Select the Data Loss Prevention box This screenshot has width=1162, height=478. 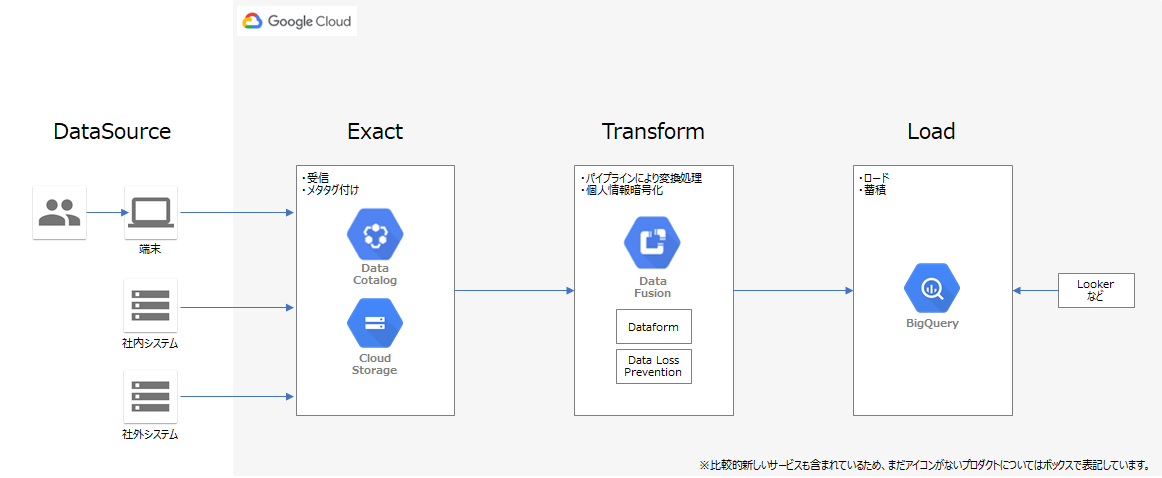point(654,366)
